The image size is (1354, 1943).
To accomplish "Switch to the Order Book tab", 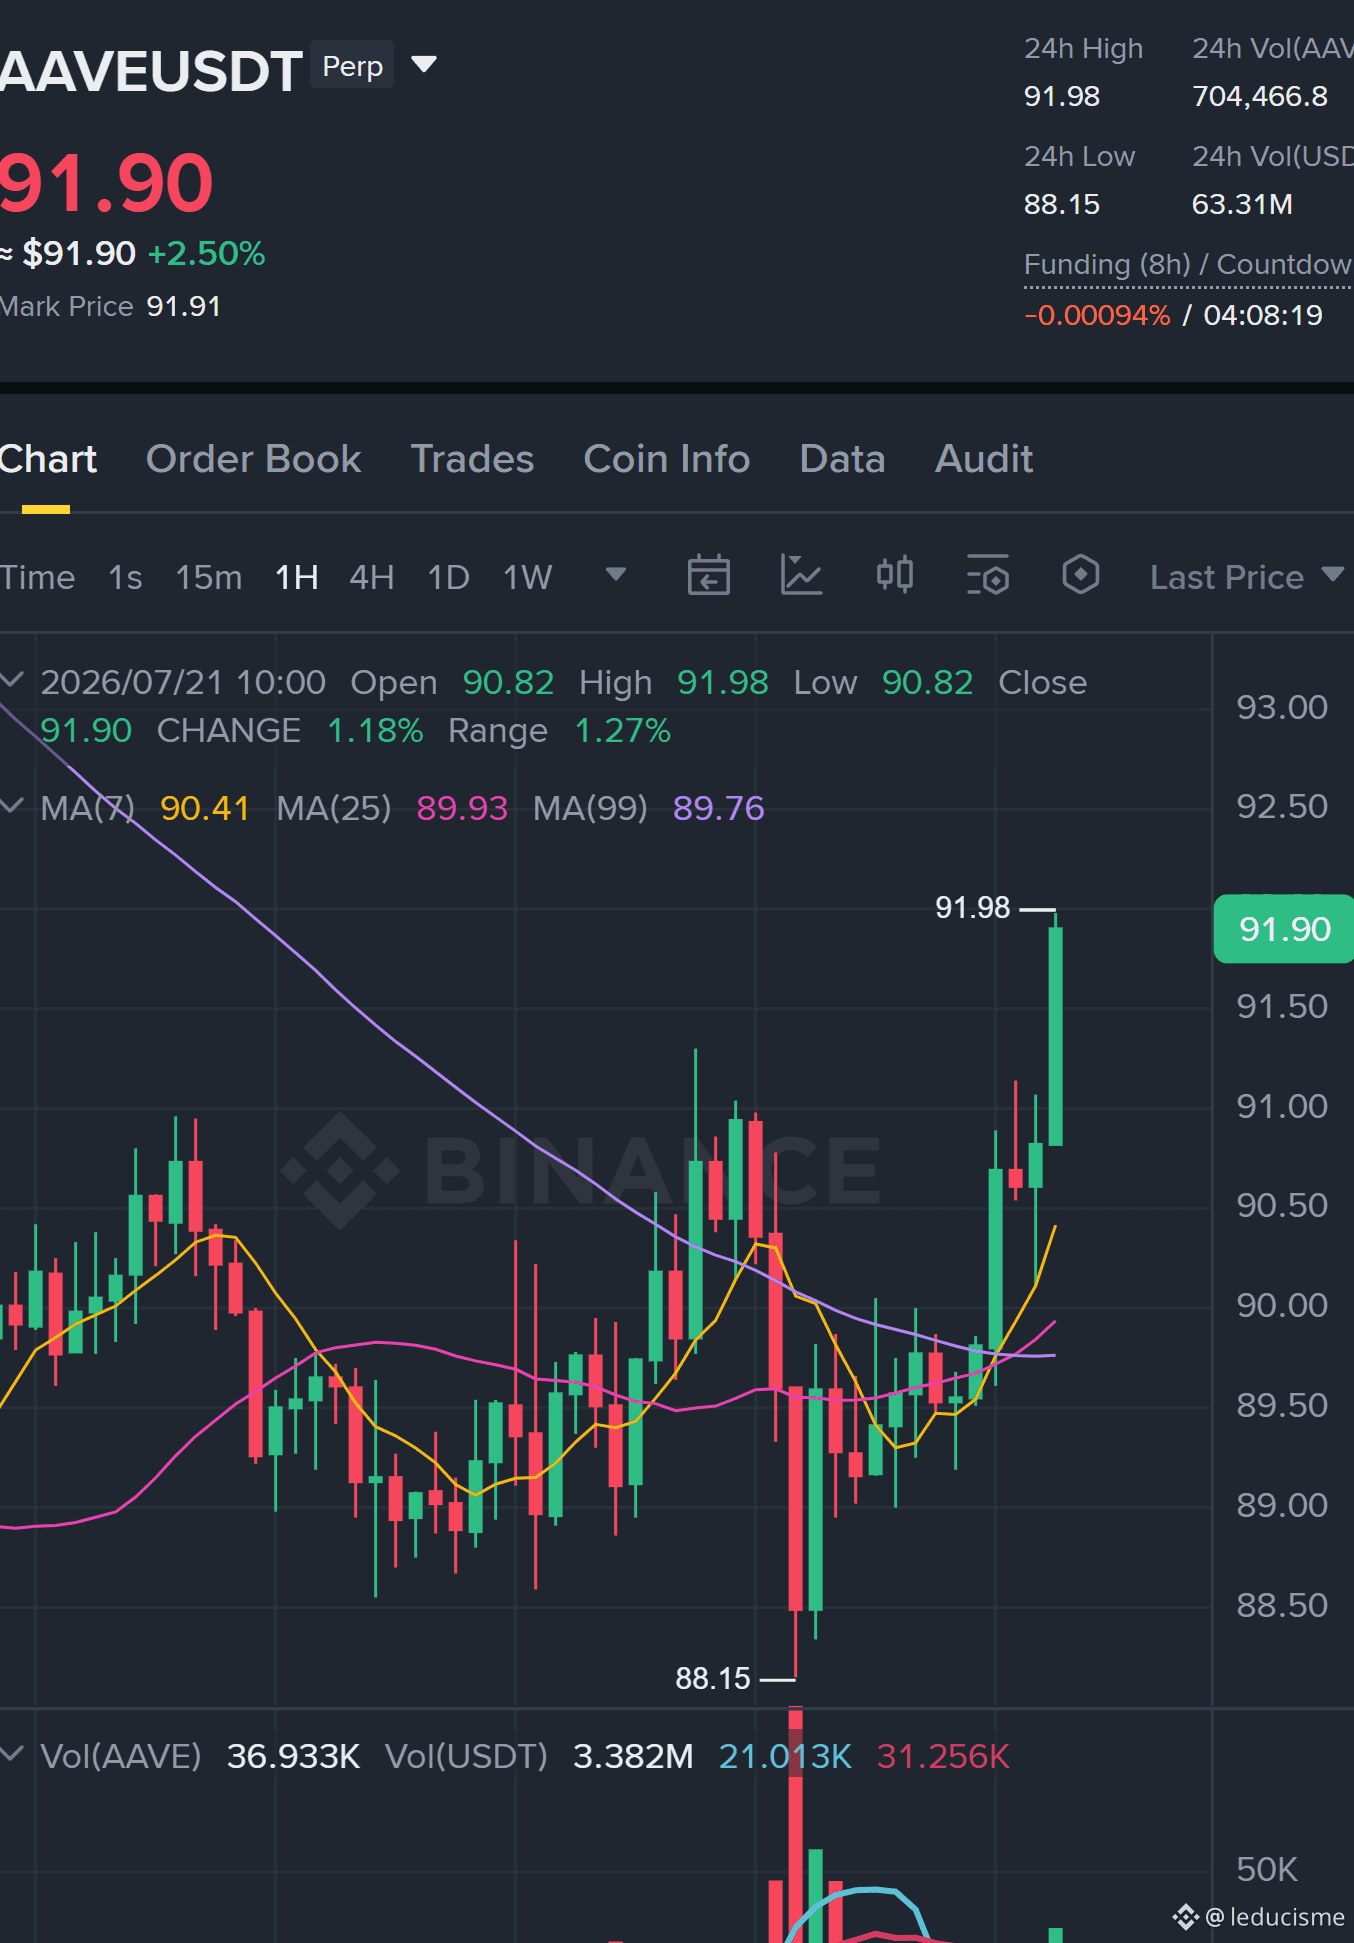I will click(253, 459).
